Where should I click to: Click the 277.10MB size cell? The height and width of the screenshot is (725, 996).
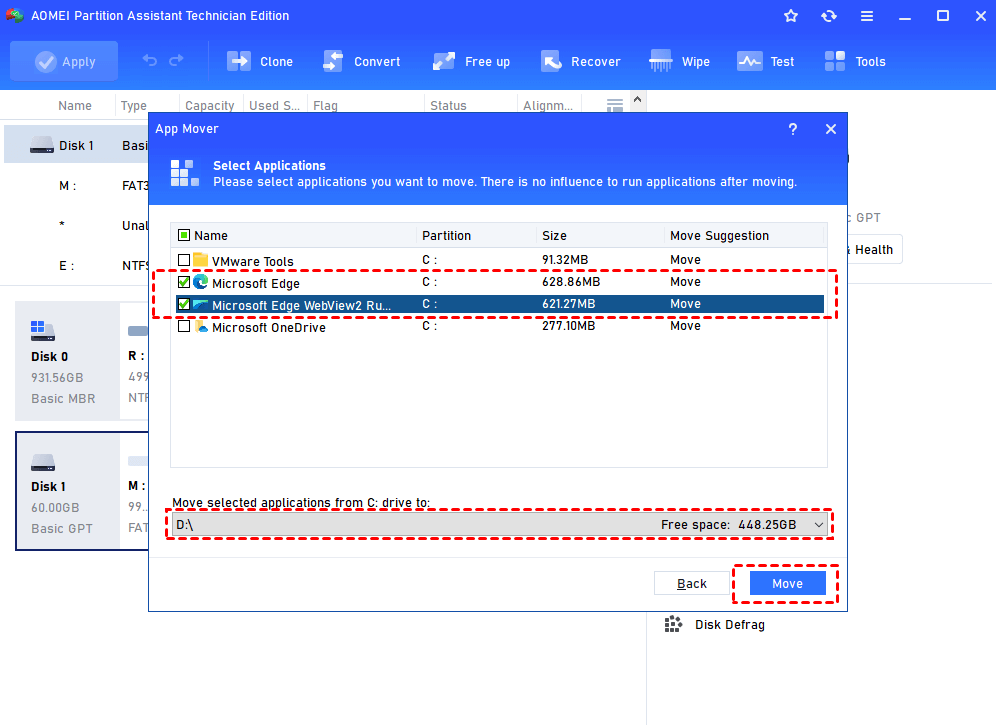tap(569, 325)
